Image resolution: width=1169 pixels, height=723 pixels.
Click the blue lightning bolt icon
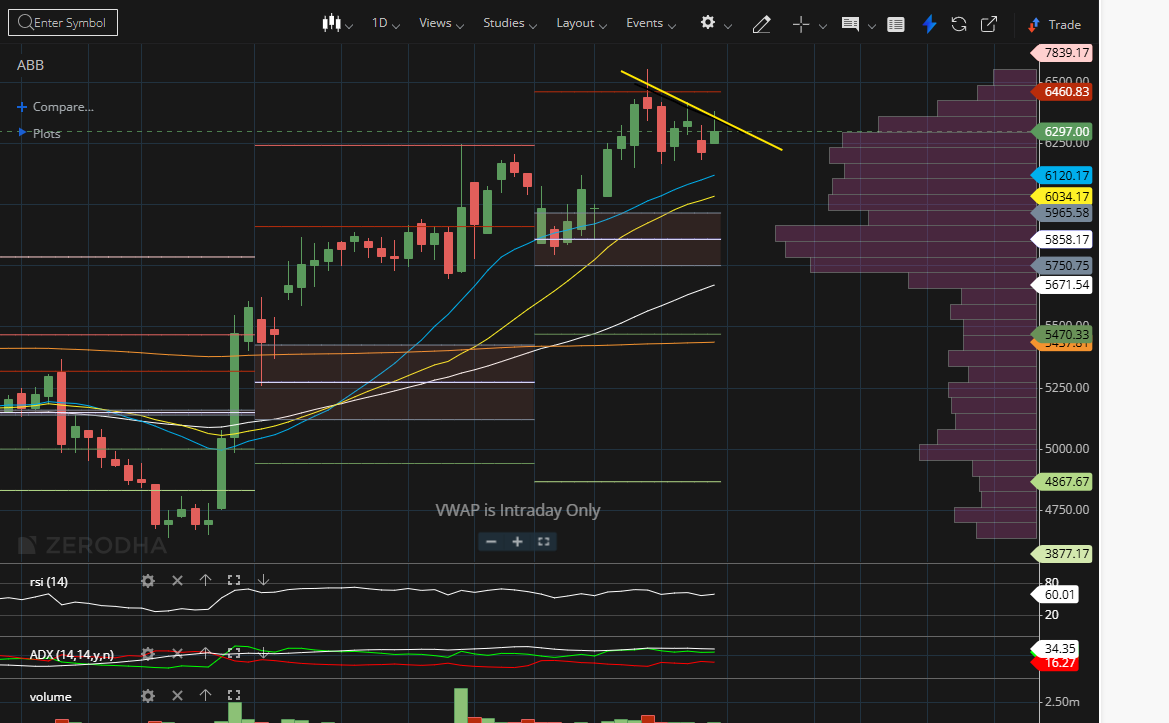pyautogui.click(x=929, y=24)
